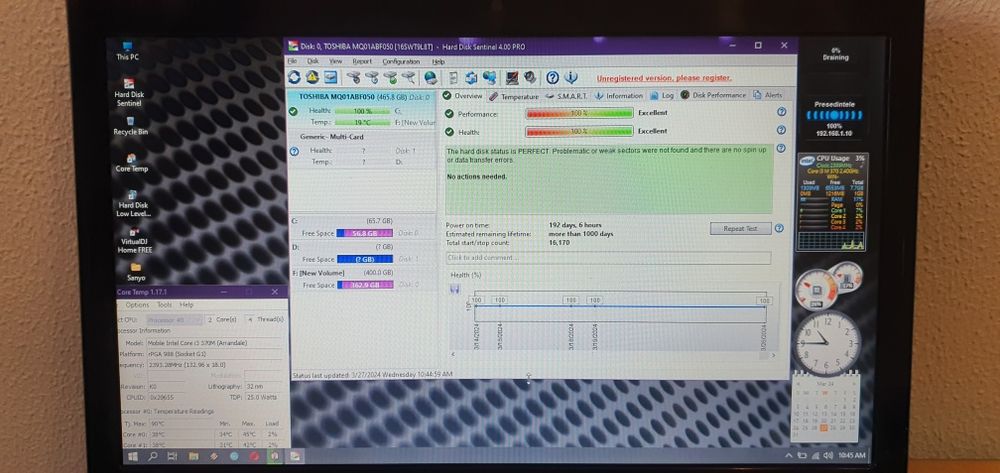Open the Configuration menu
This screenshot has width=1000, height=473.
(x=401, y=61)
